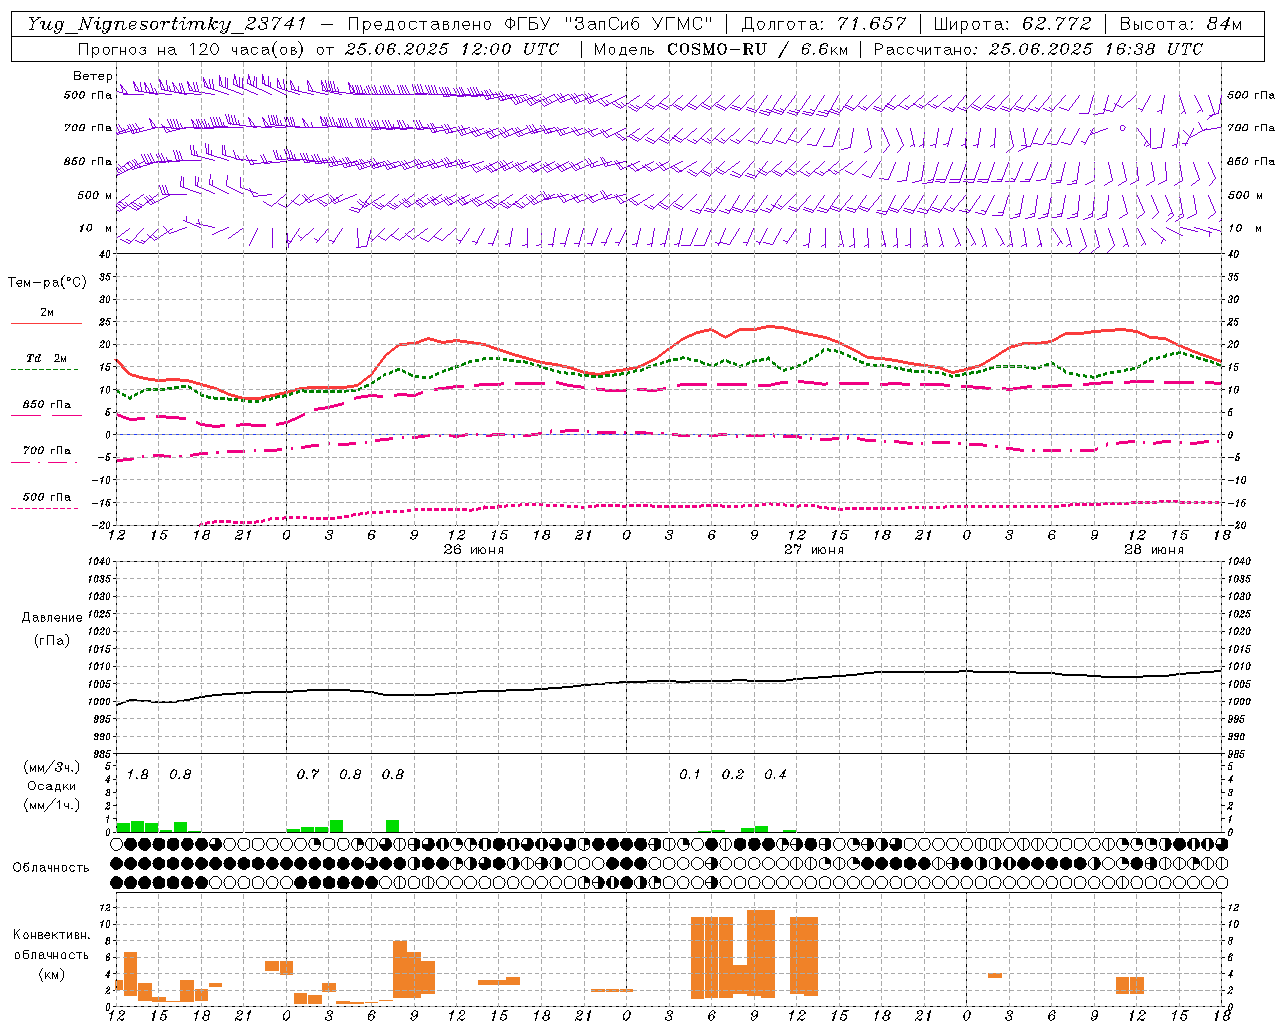Screen dimensions: 1280x1024
Task: Select the 700 гПа temperature legend entry
Action: tap(46, 451)
